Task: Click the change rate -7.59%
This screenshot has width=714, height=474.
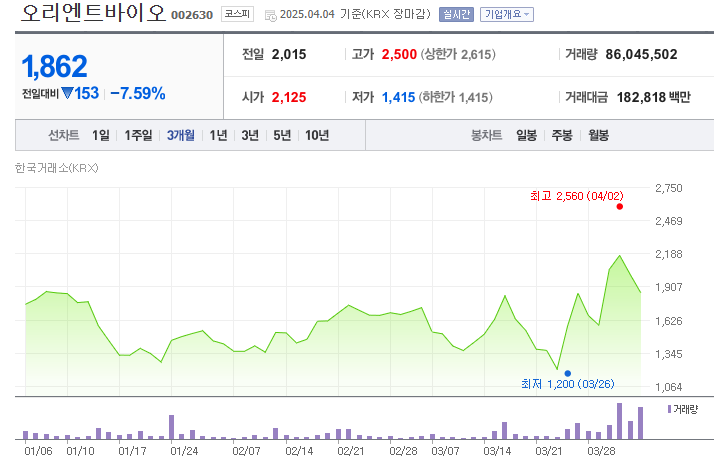Action: coord(138,93)
